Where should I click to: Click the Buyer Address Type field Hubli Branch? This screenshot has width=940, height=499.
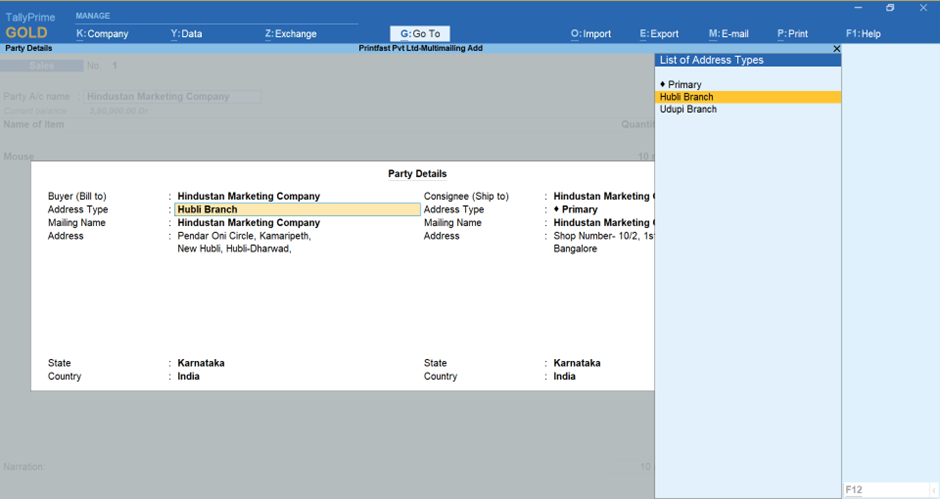tap(297, 209)
